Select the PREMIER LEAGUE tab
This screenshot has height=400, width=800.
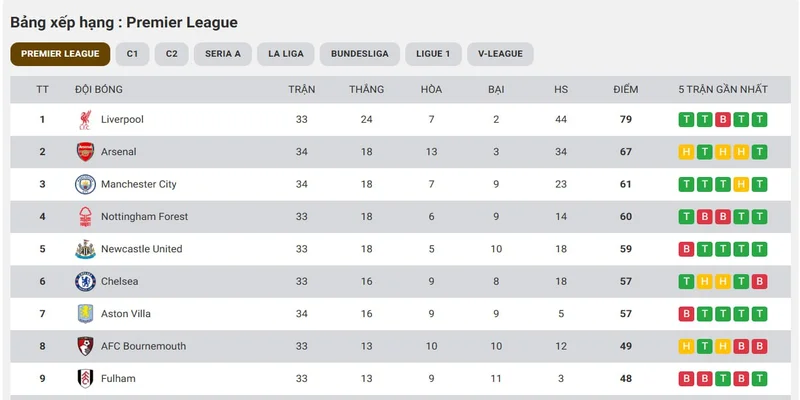click(x=60, y=54)
